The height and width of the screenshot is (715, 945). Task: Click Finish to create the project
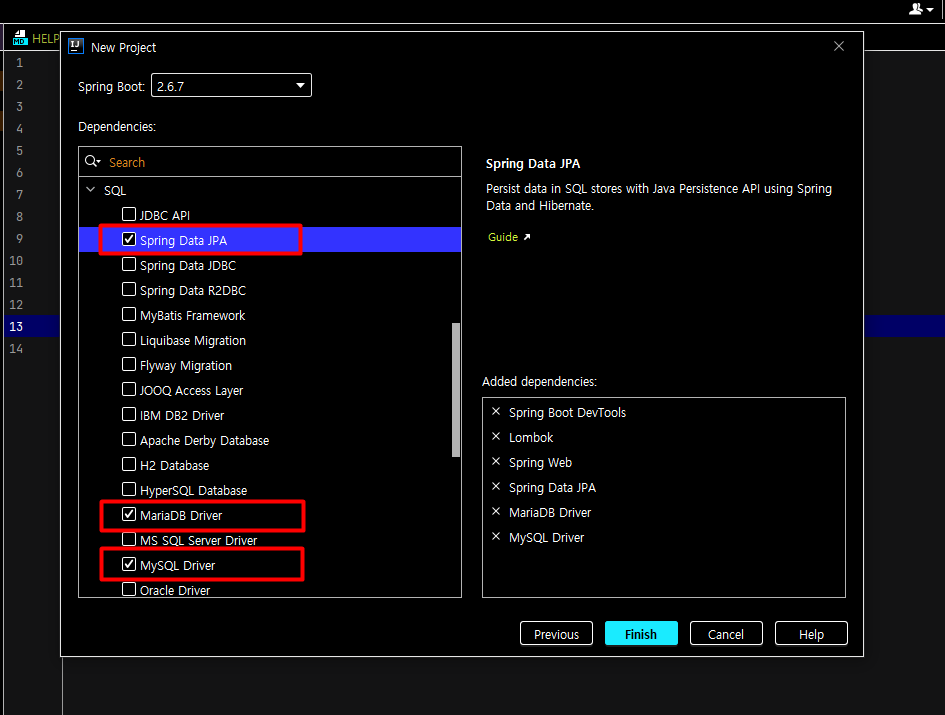click(641, 634)
